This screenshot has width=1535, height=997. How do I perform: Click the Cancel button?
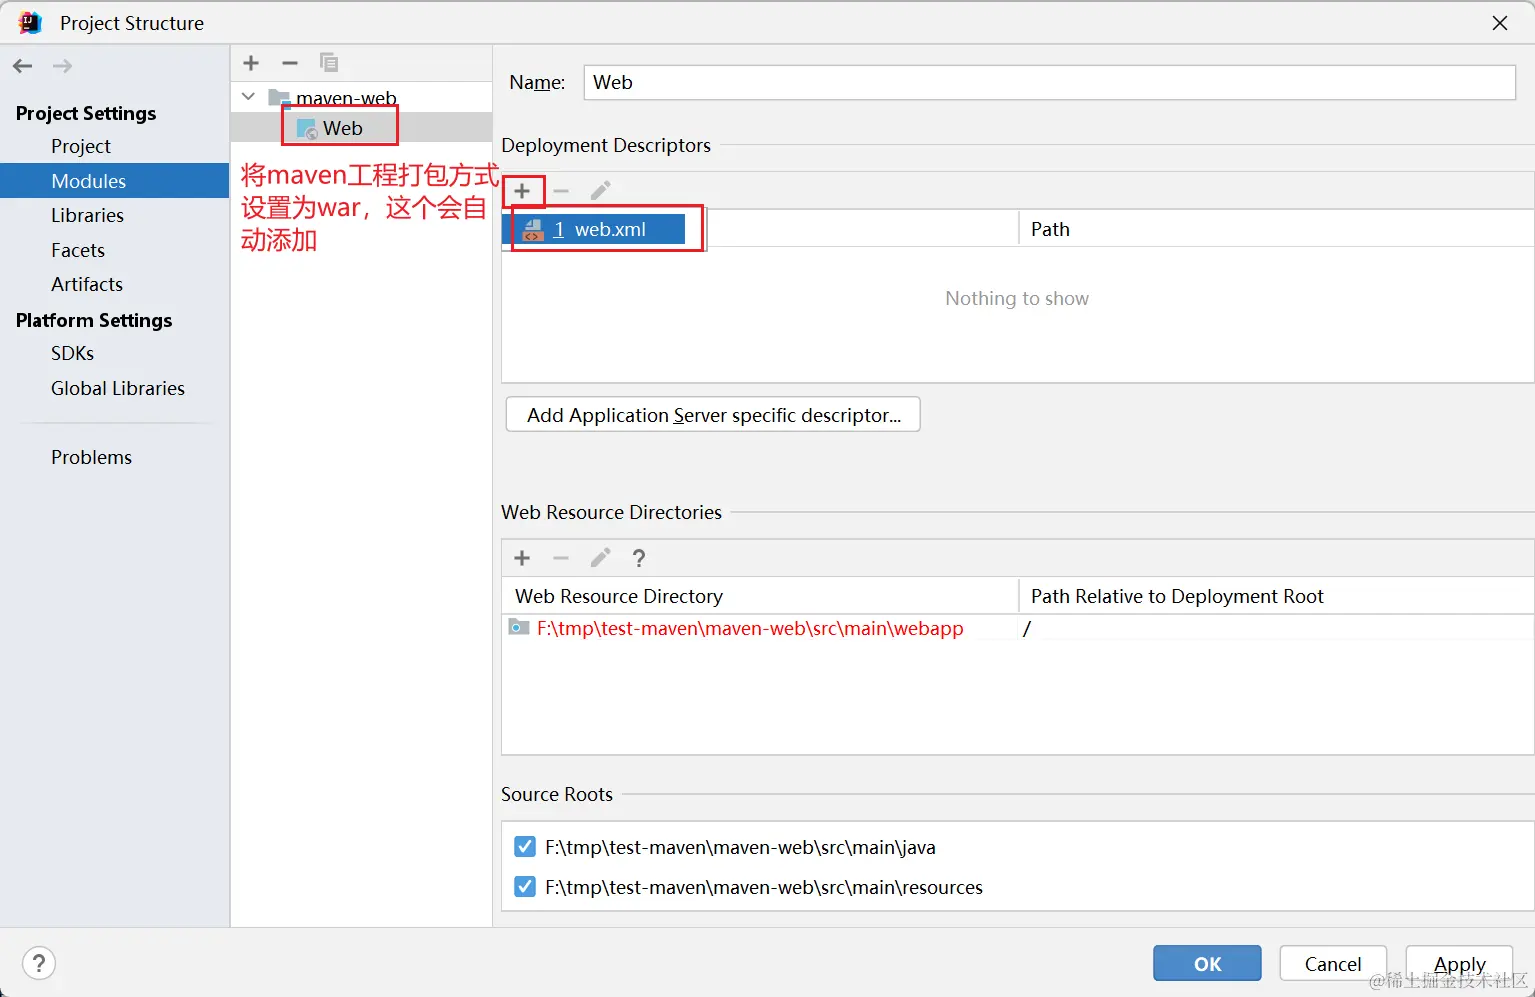(1333, 964)
